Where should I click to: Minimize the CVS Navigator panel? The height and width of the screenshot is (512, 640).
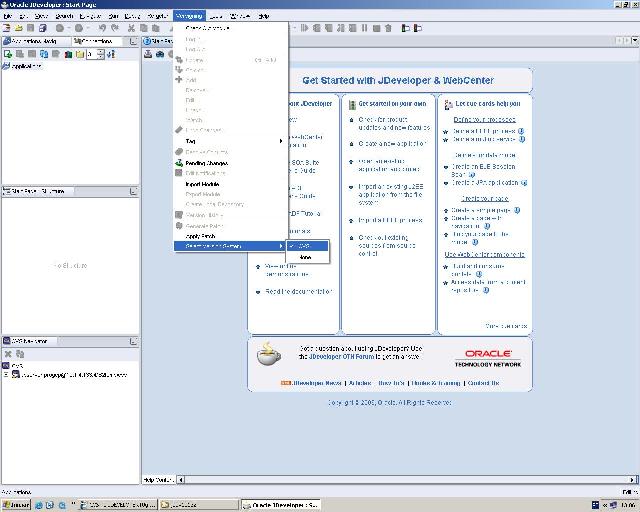[133, 341]
